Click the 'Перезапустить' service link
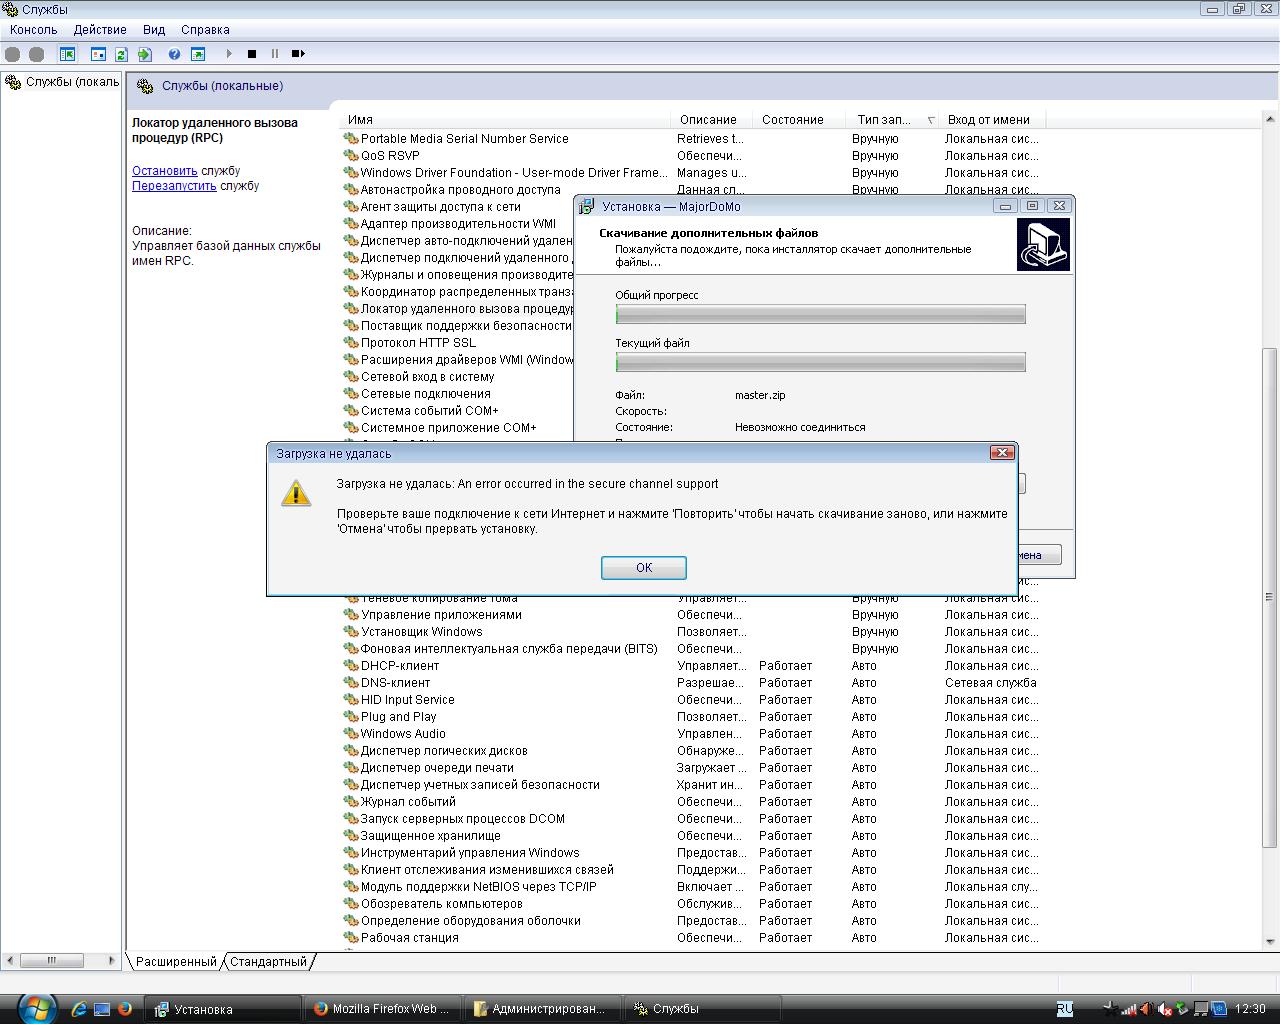This screenshot has width=1280, height=1024. click(174, 186)
